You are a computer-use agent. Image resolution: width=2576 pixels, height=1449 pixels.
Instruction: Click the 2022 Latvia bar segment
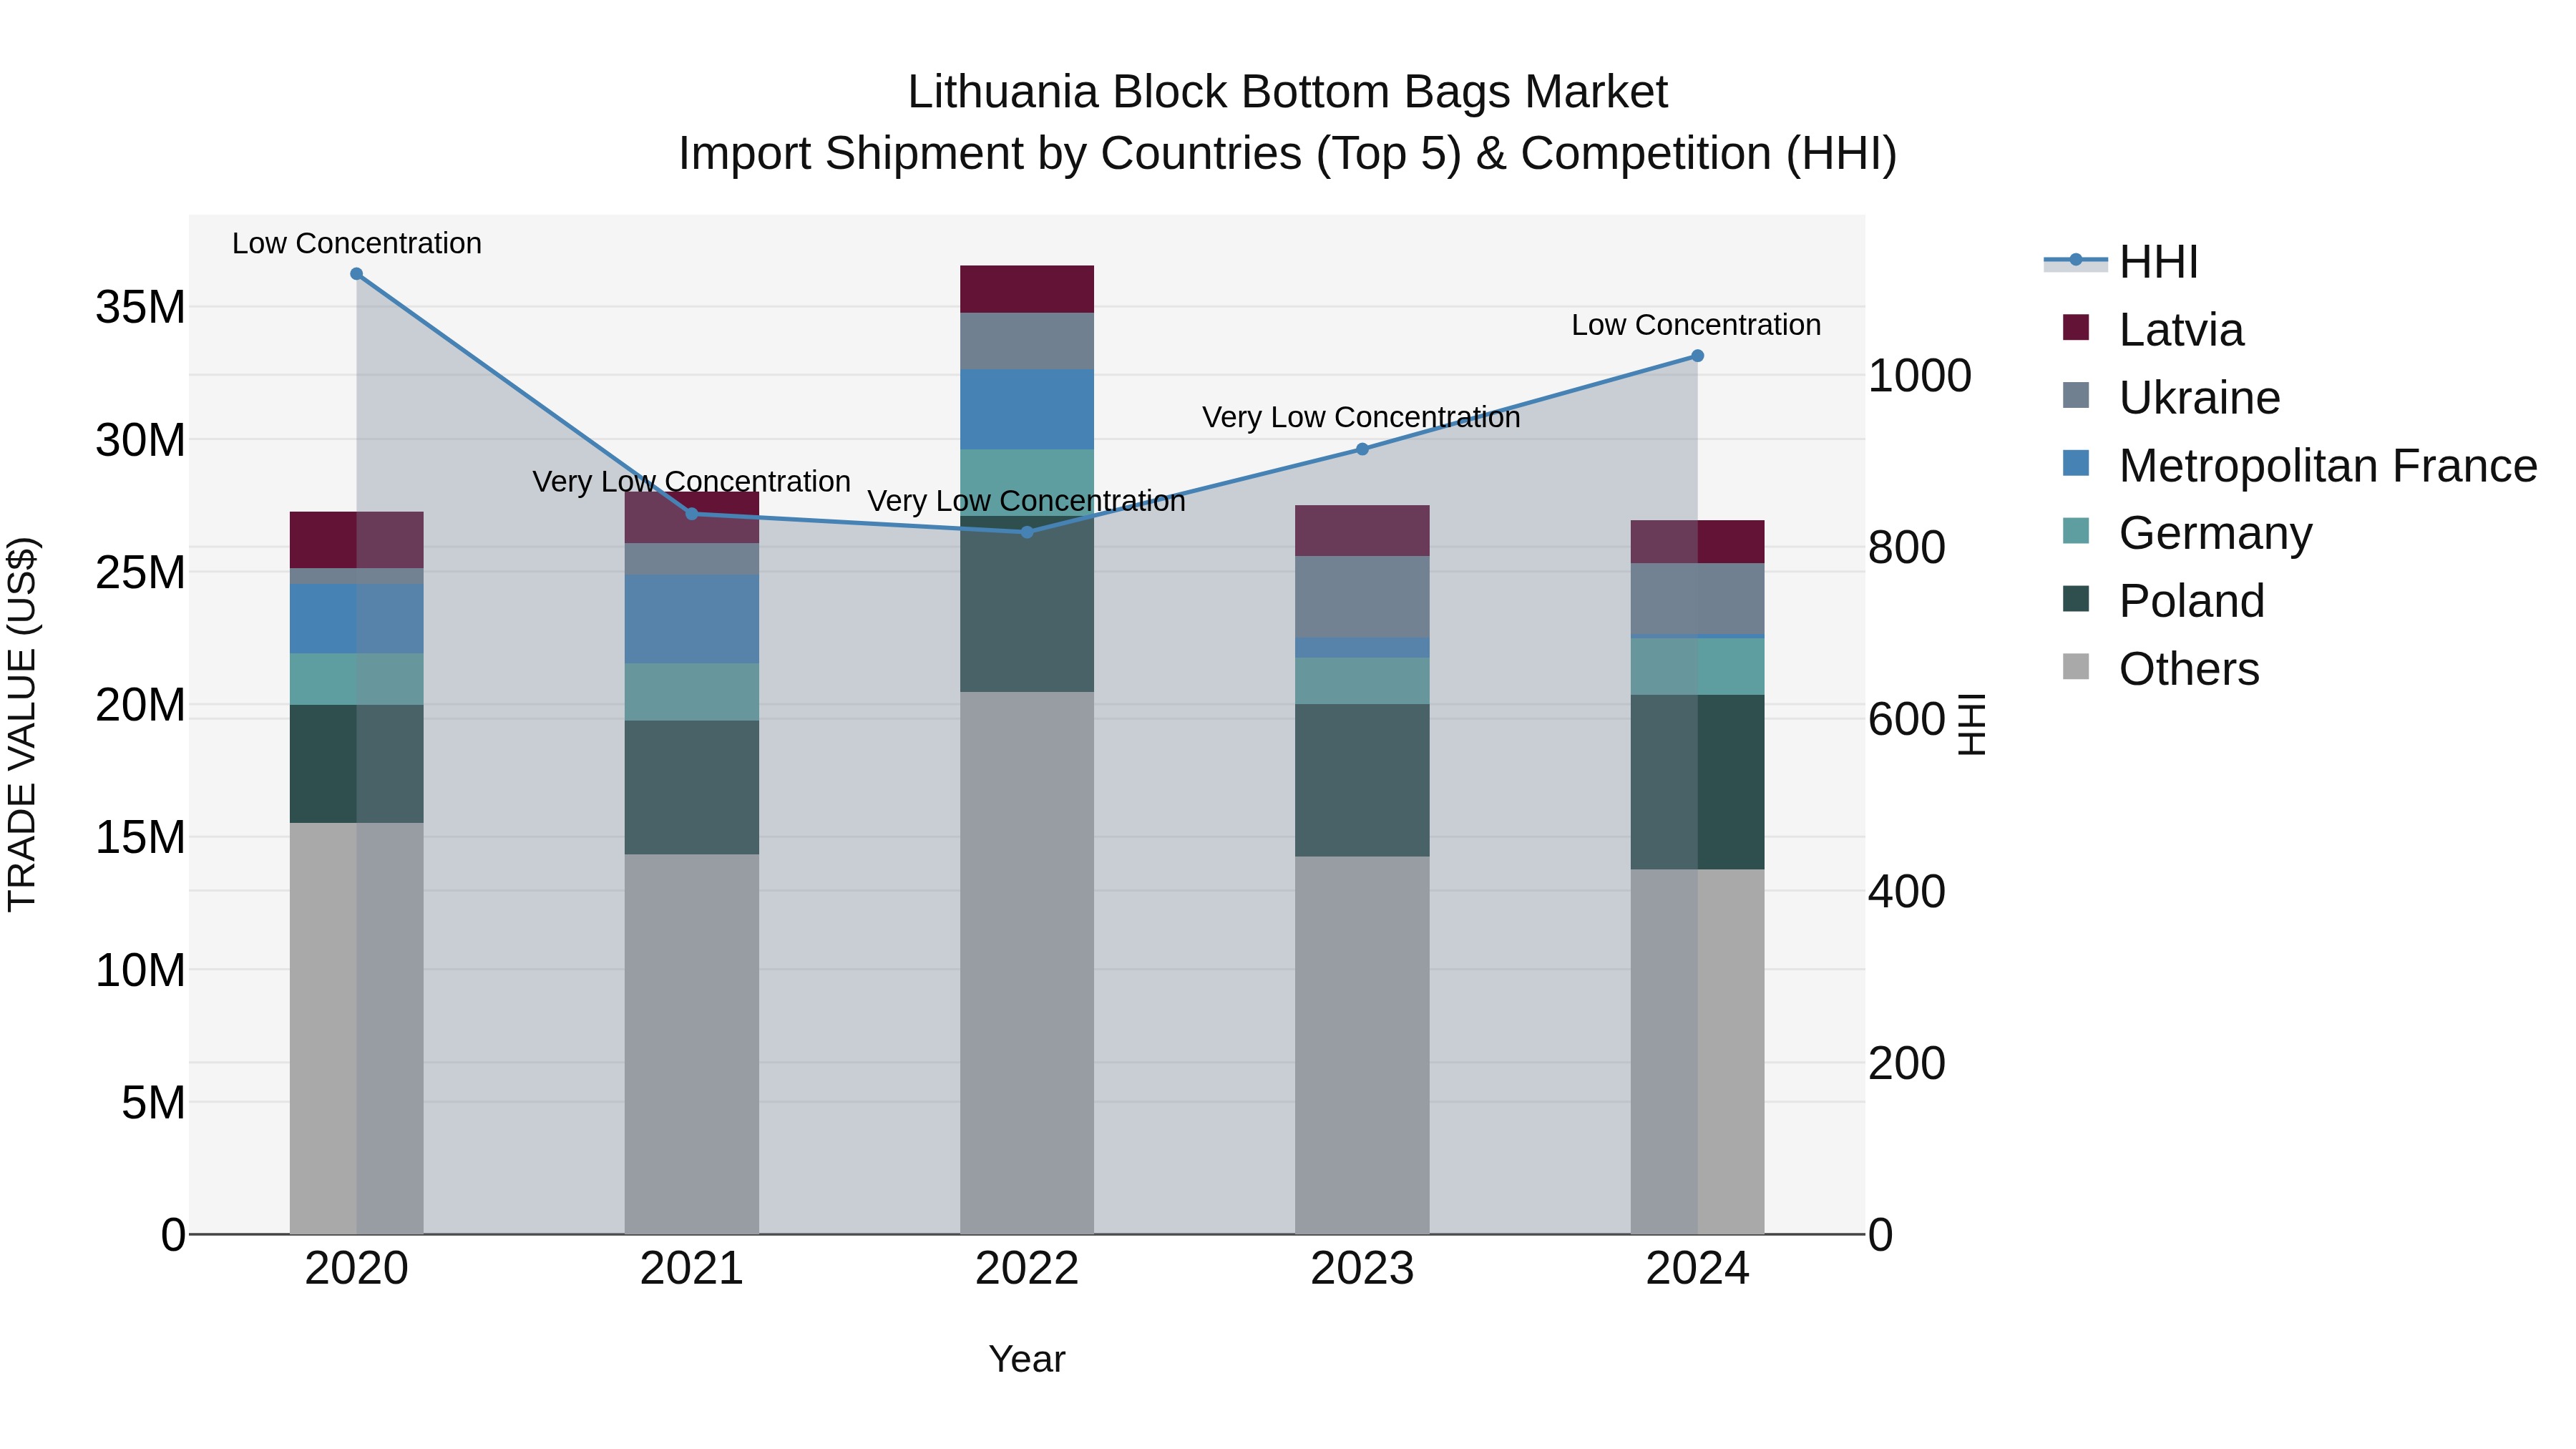click(x=1027, y=289)
